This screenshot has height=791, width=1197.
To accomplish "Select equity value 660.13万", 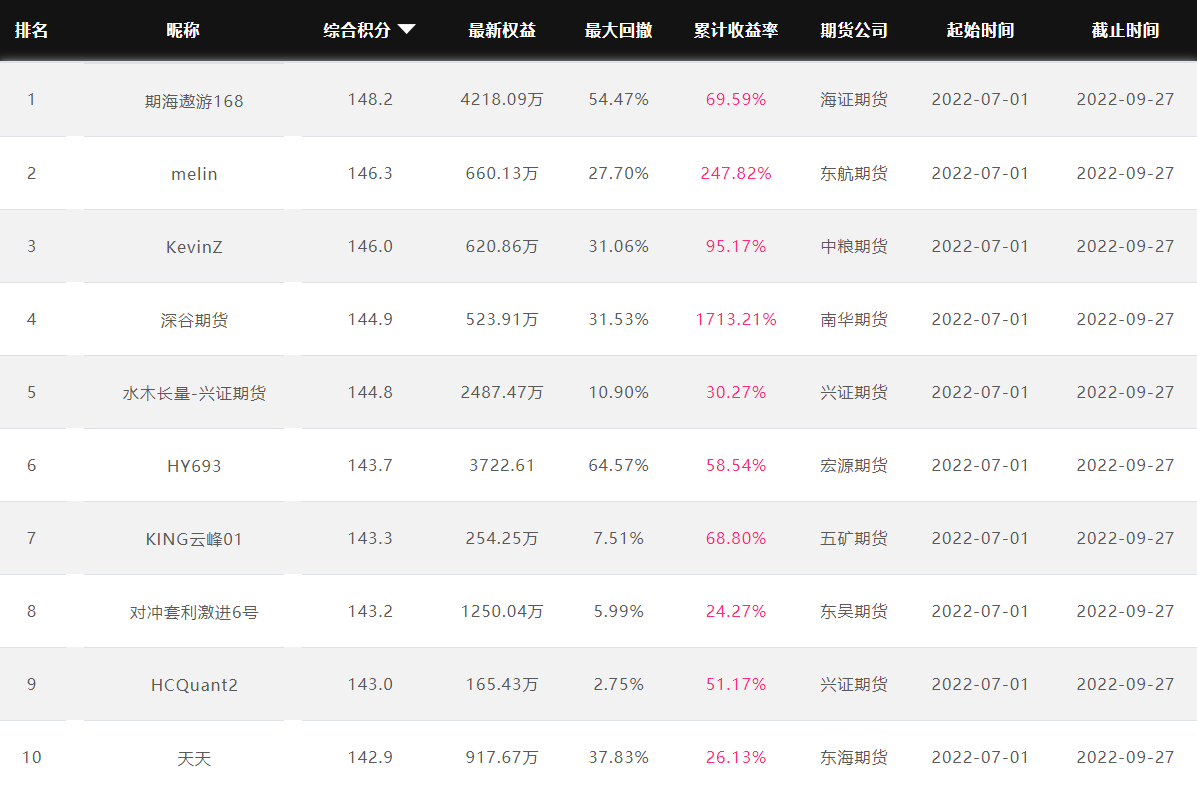I will [502, 173].
